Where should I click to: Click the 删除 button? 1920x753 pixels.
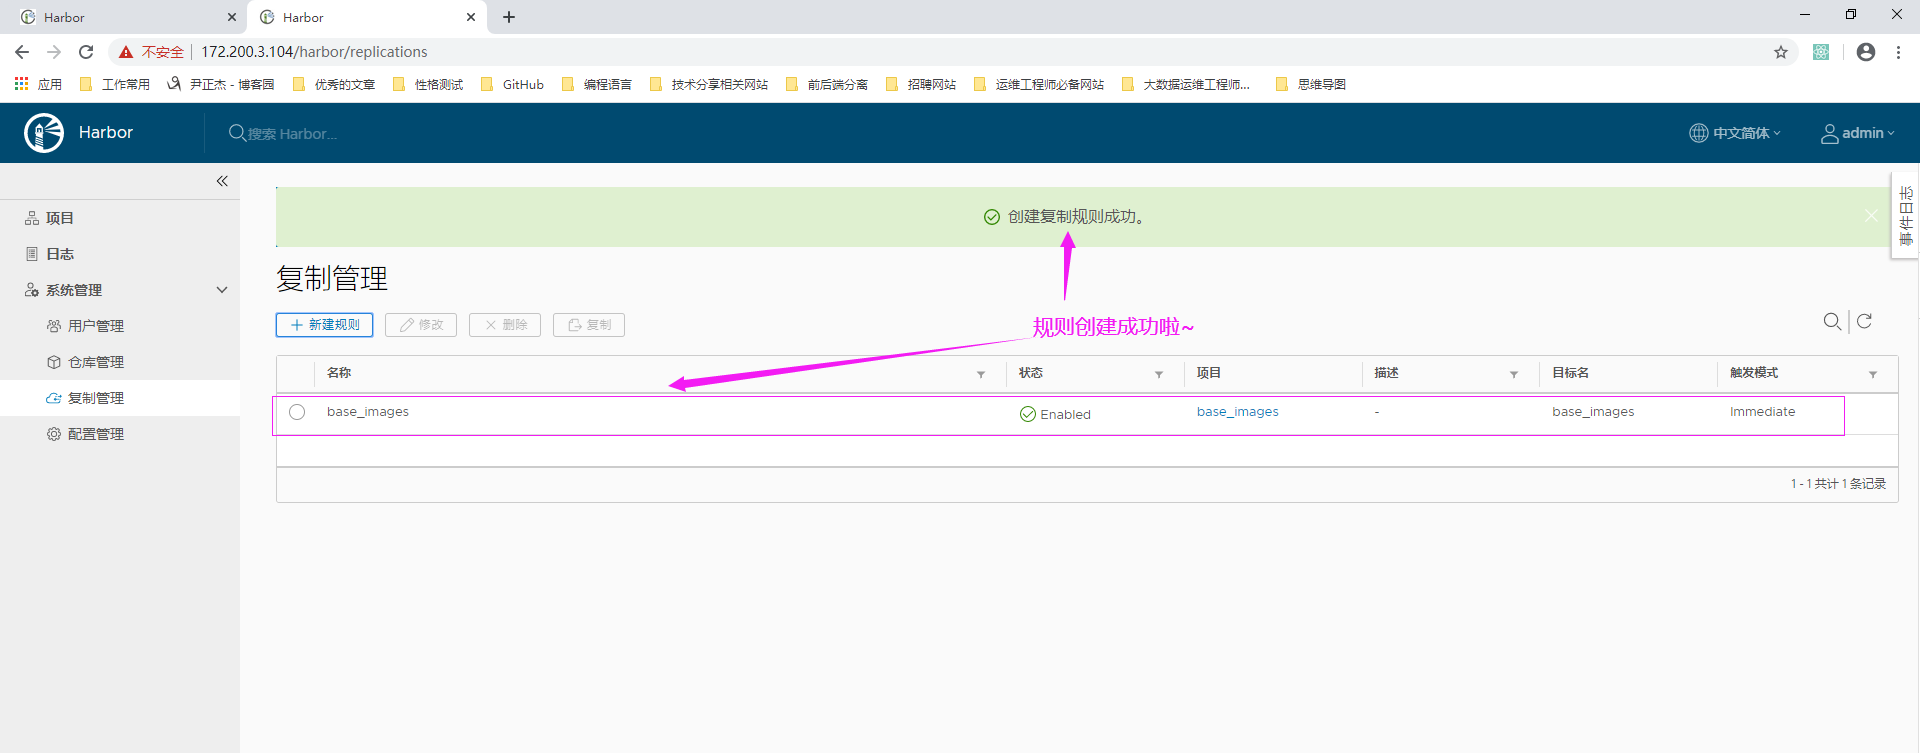point(505,325)
